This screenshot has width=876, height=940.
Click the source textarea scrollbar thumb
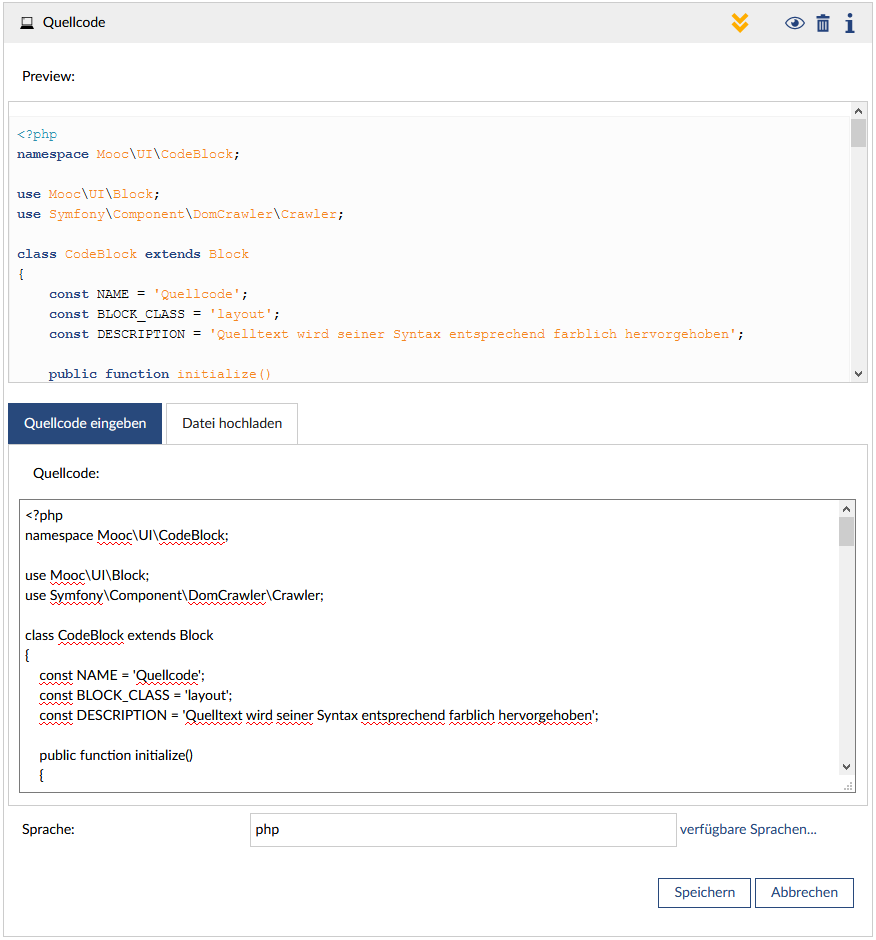(x=846, y=531)
